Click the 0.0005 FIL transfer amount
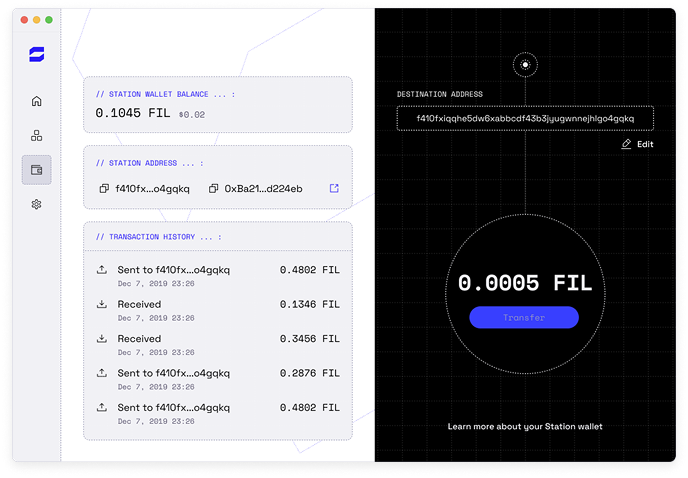The height and width of the screenshot is (478, 688). [x=525, y=283]
